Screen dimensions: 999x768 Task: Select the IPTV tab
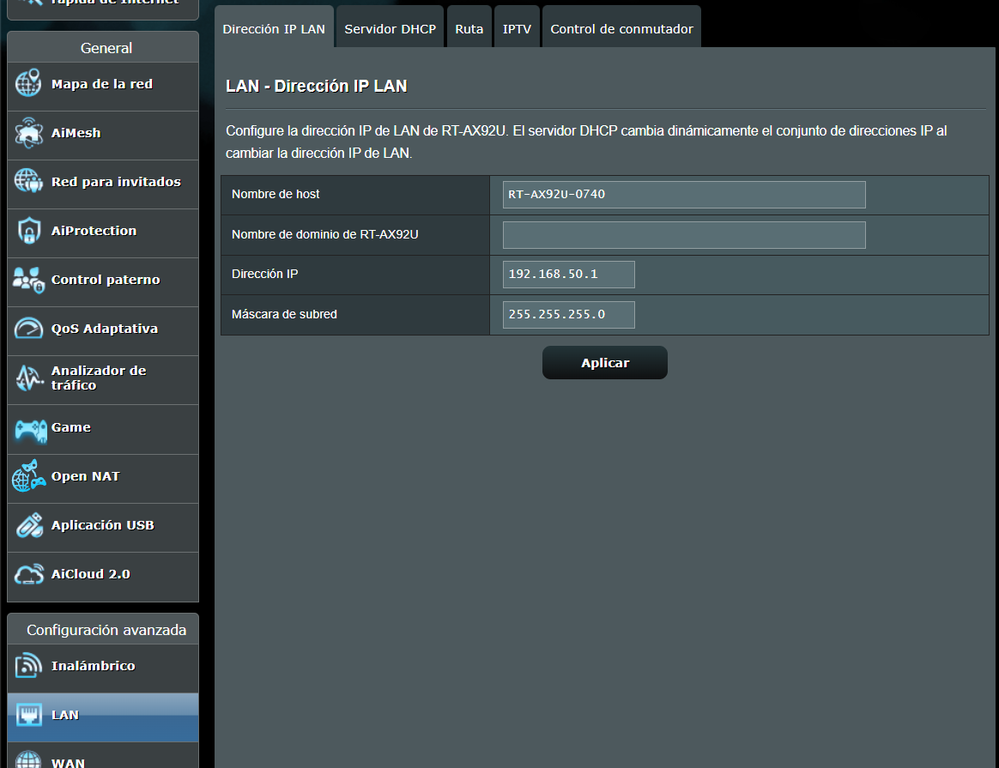point(516,29)
